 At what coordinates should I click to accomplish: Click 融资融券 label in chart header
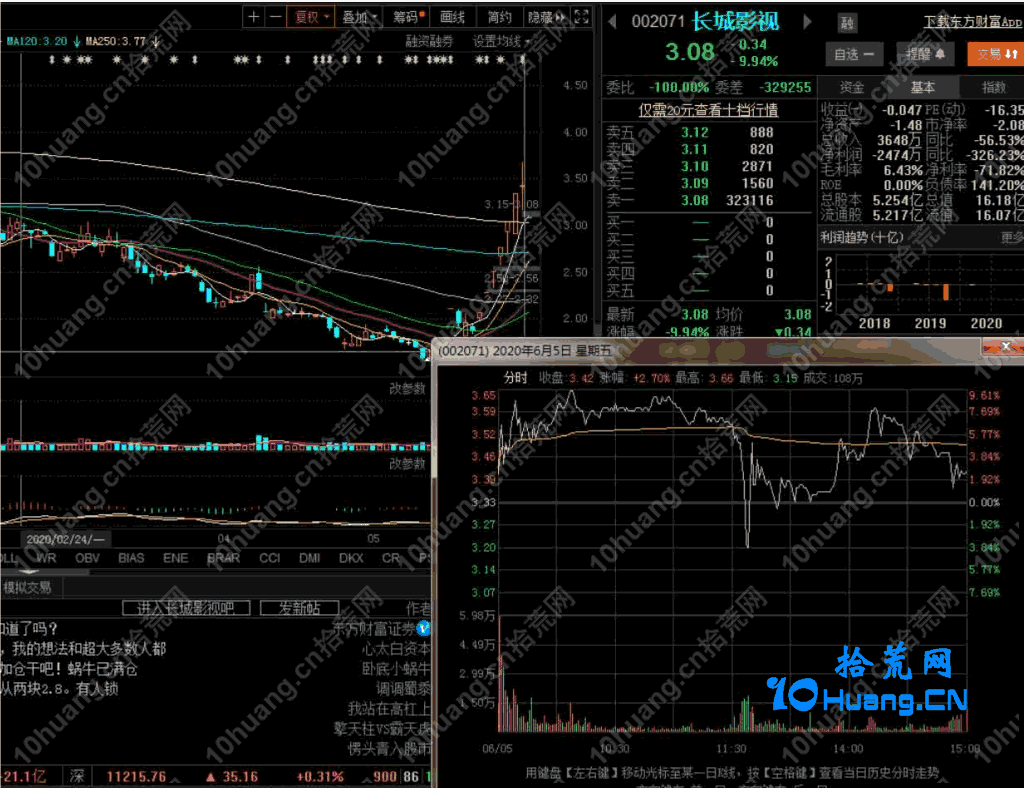click(429, 42)
